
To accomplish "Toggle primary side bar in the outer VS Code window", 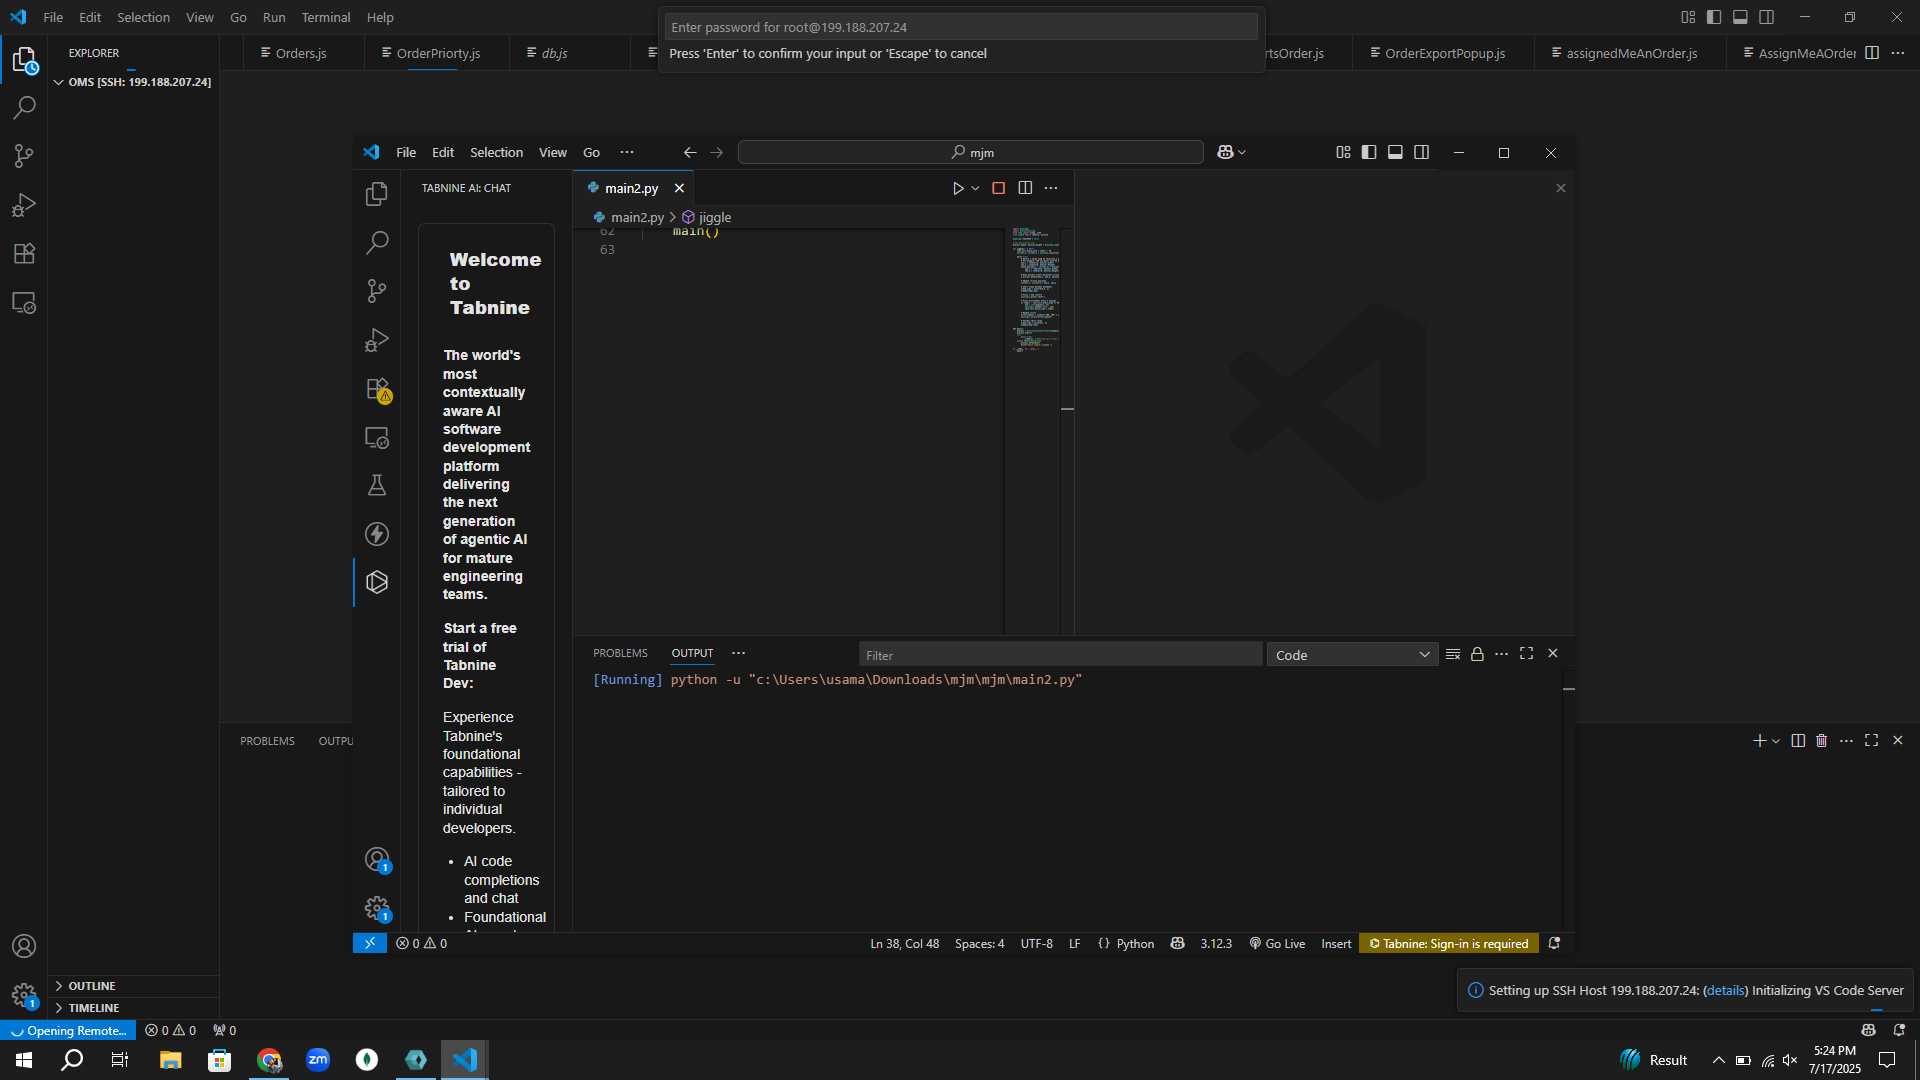I will pyautogui.click(x=1714, y=17).
